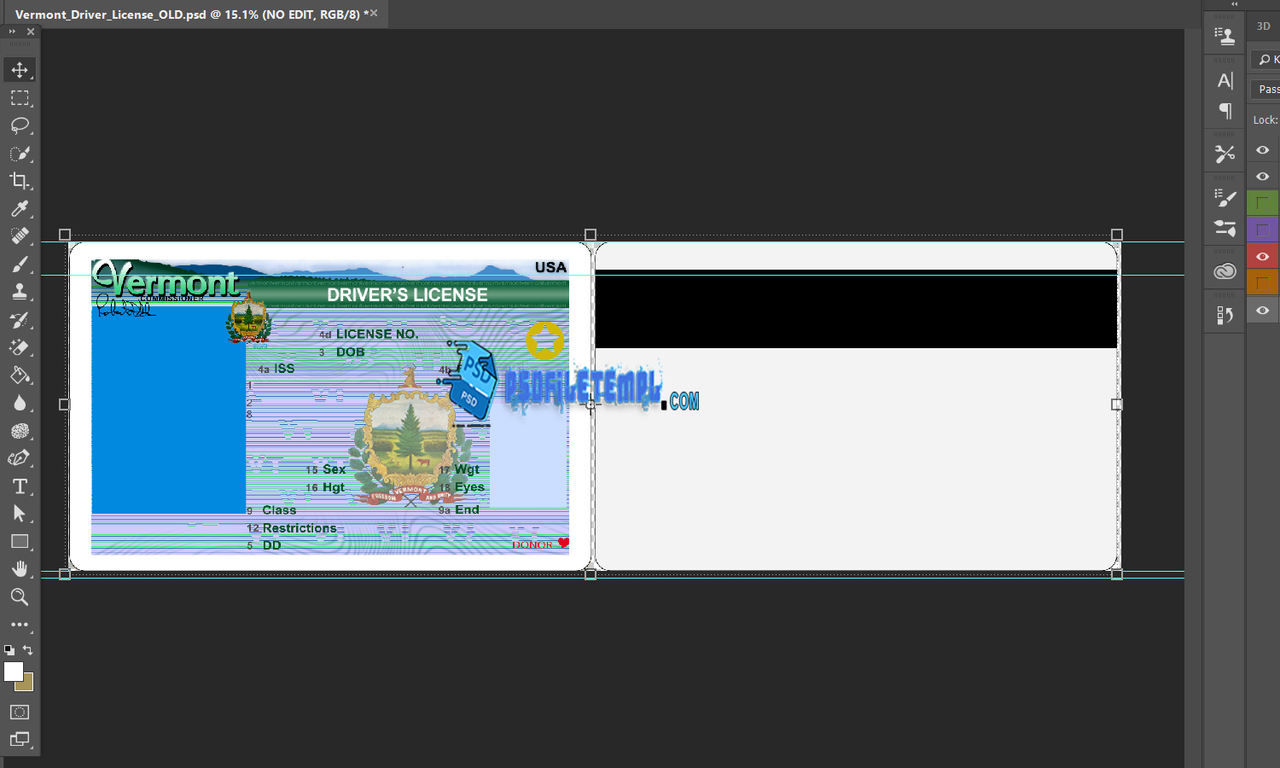
Task: Select the Move tool
Action: (x=19, y=70)
